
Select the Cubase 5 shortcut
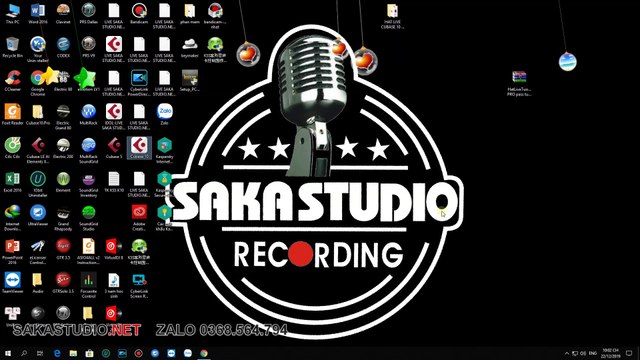coord(114,148)
